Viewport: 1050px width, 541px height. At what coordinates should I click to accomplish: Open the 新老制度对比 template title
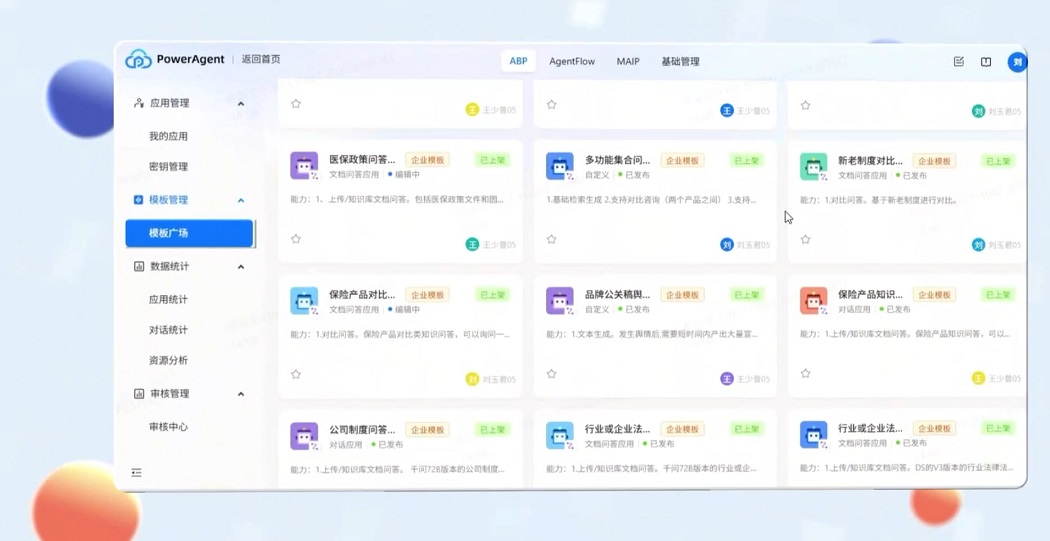click(871, 161)
